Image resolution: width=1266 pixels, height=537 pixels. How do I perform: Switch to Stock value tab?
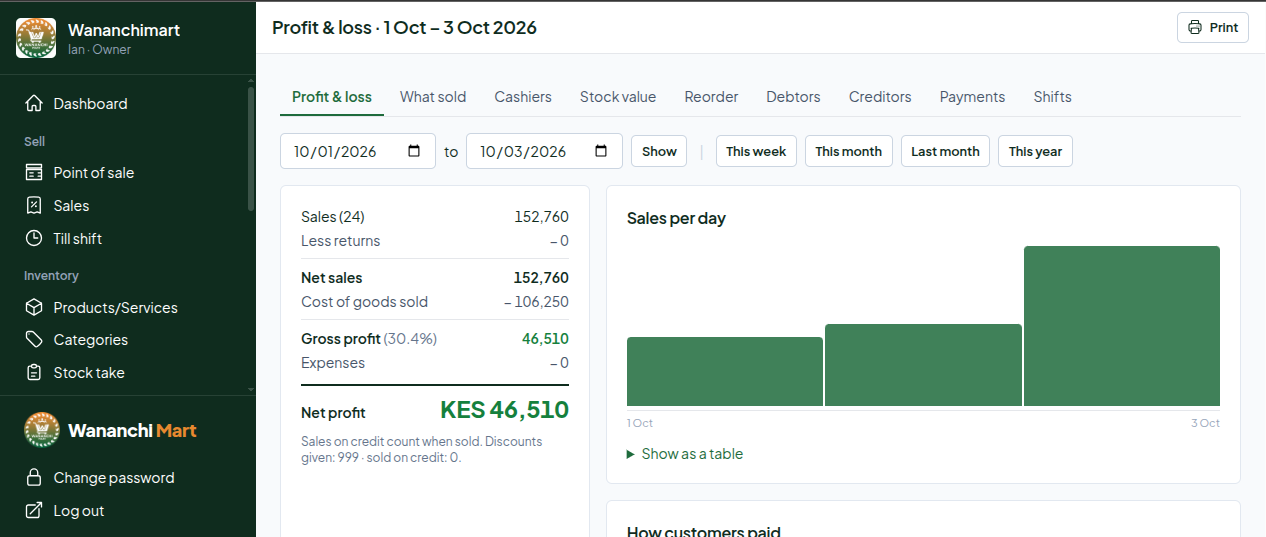point(618,97)
